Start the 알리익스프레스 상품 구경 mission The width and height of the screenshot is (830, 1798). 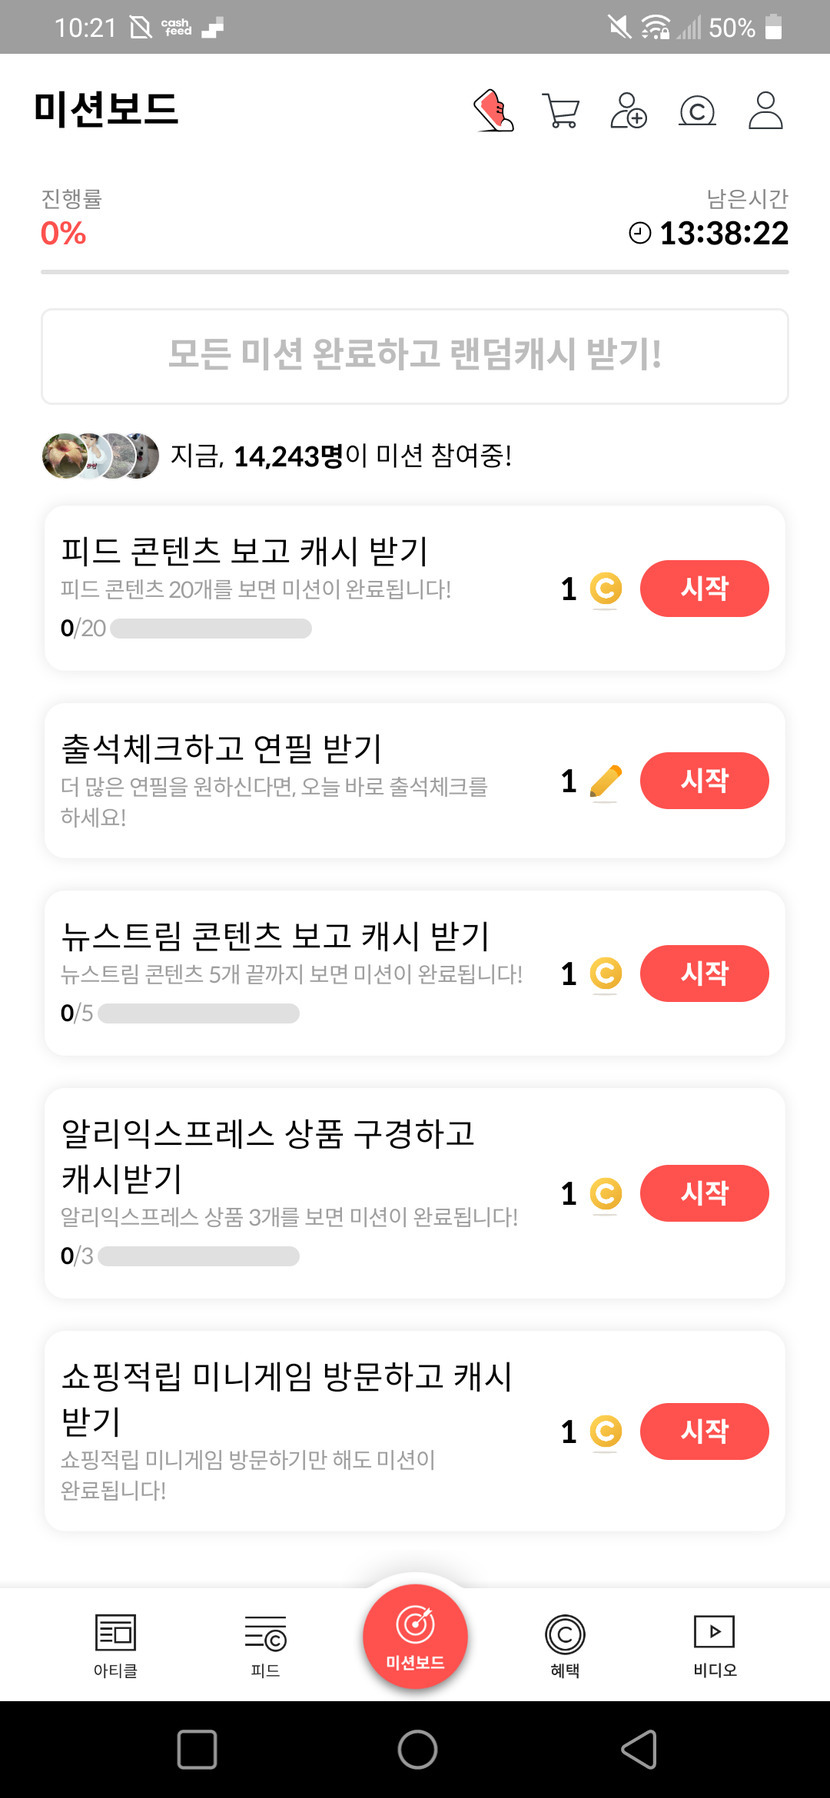click(704, 1193)
